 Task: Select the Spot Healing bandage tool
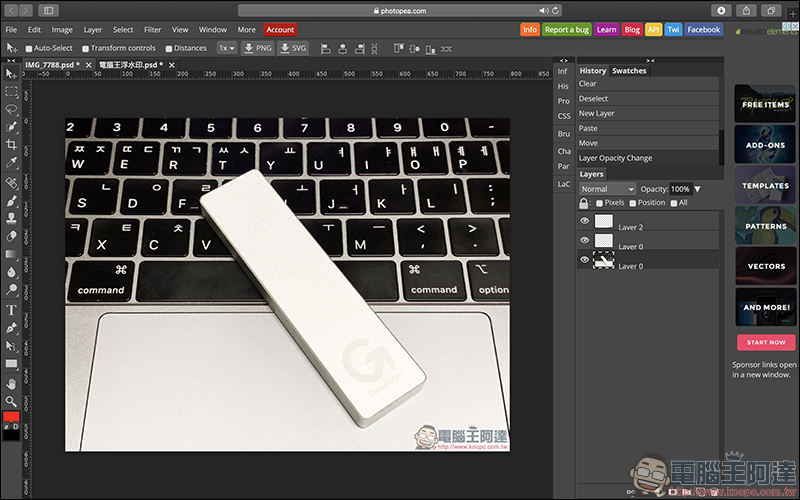pos(11,183)
